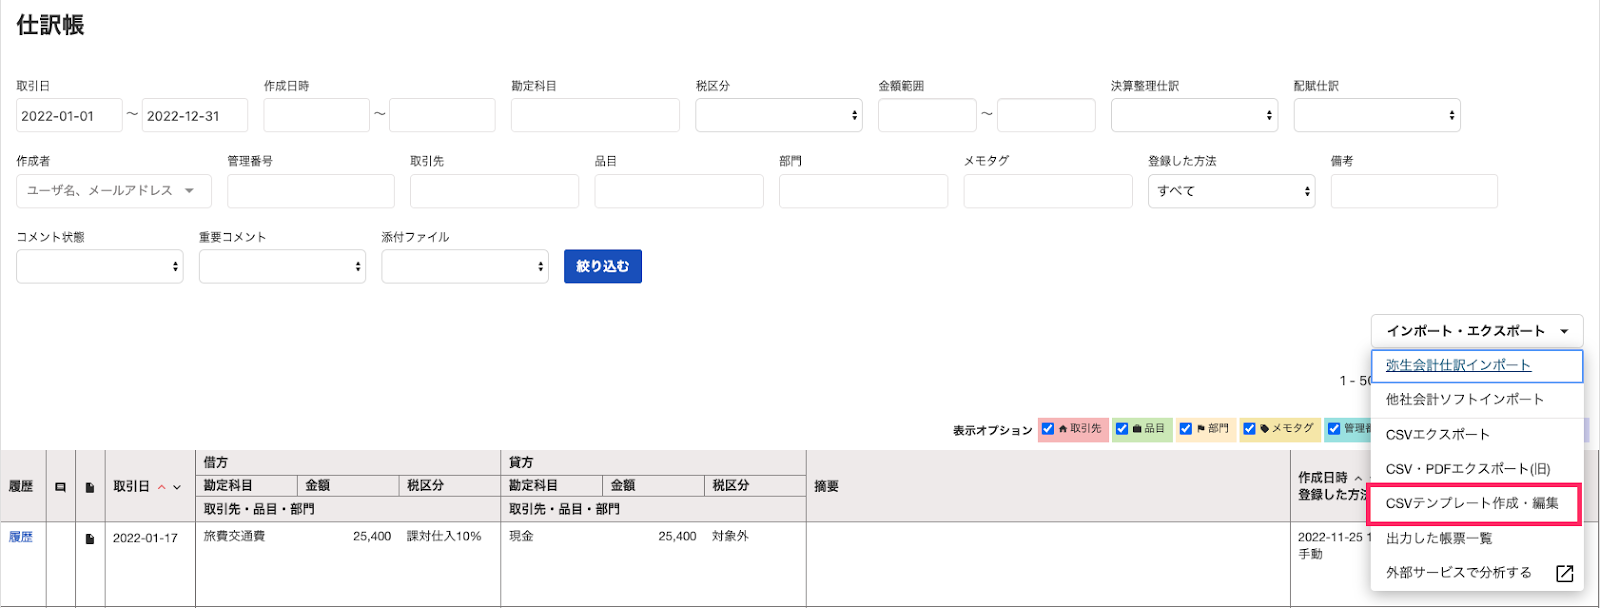The height and width of the screenshot is (608, 1600).
Task: Click the 対象外 credit tax cell
Action: point(730,537)
